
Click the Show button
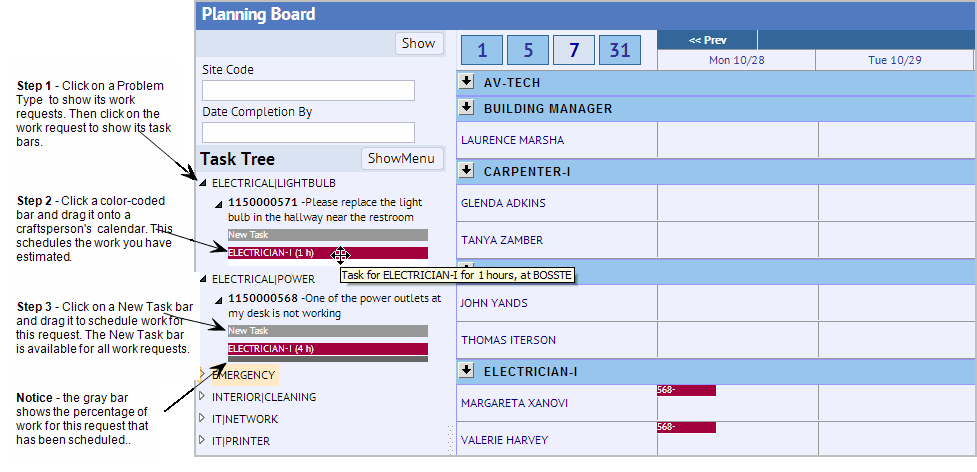coord(418,43)
